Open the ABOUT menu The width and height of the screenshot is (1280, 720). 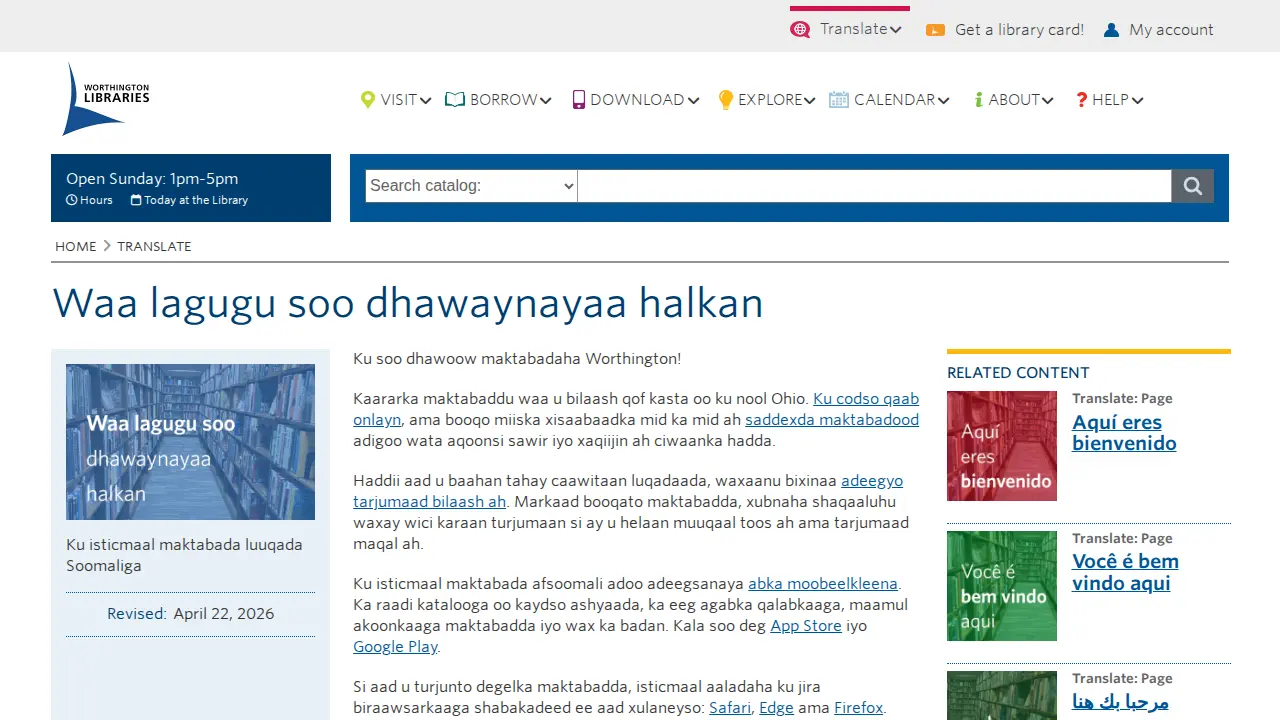tap(1014, 100)
